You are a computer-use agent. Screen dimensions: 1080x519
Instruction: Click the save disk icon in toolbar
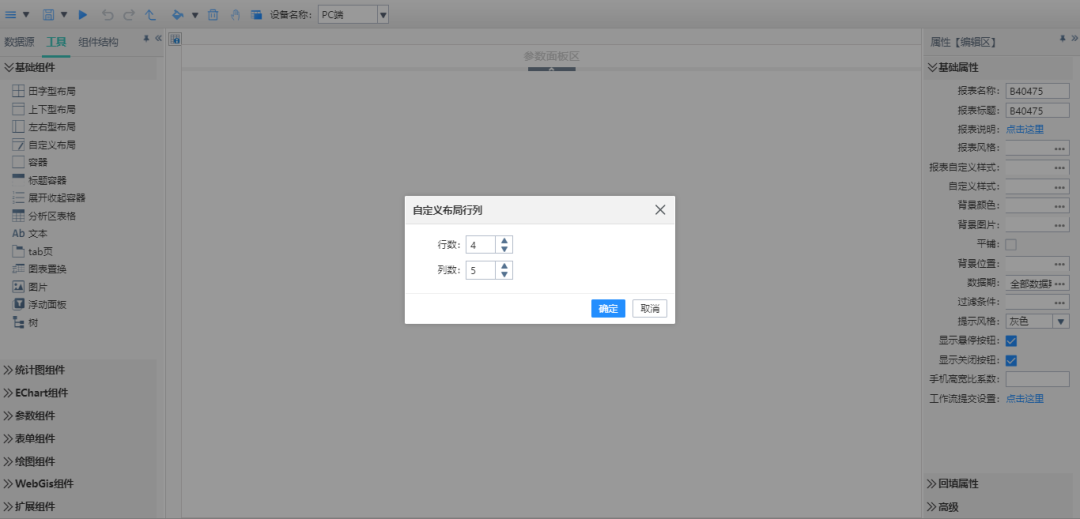pyautogui.click(x=48, y=15)
